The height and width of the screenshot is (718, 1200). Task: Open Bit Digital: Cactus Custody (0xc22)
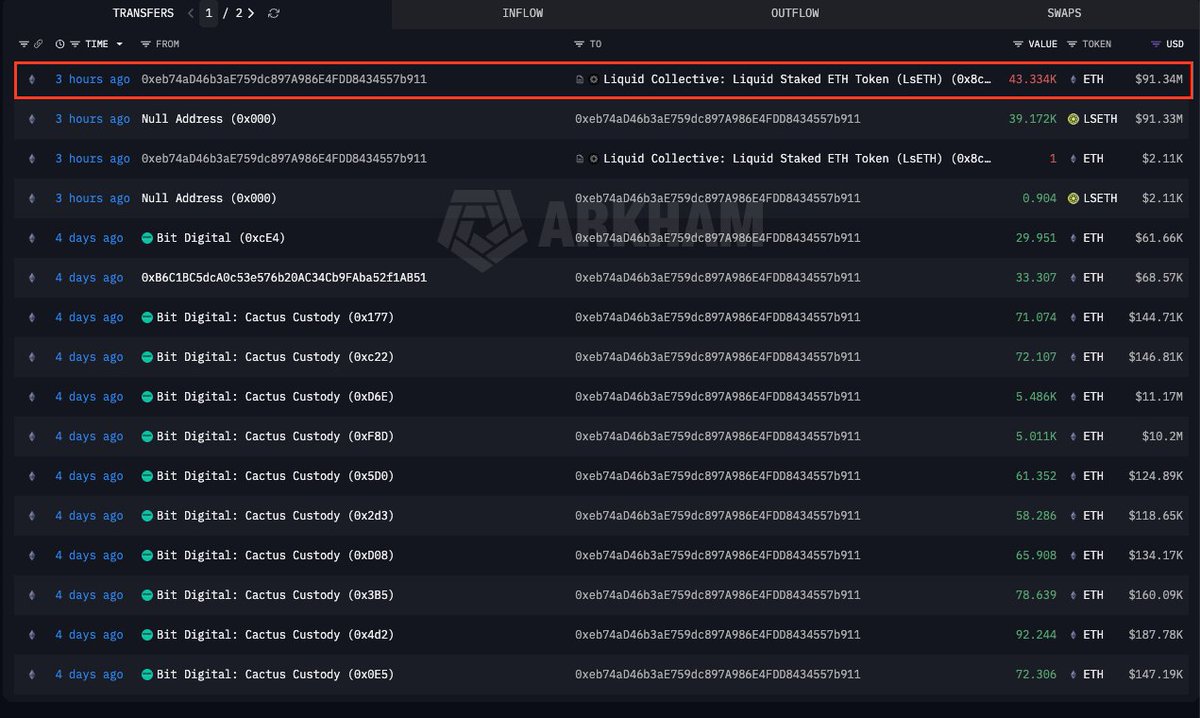click(x=275, y=357)
